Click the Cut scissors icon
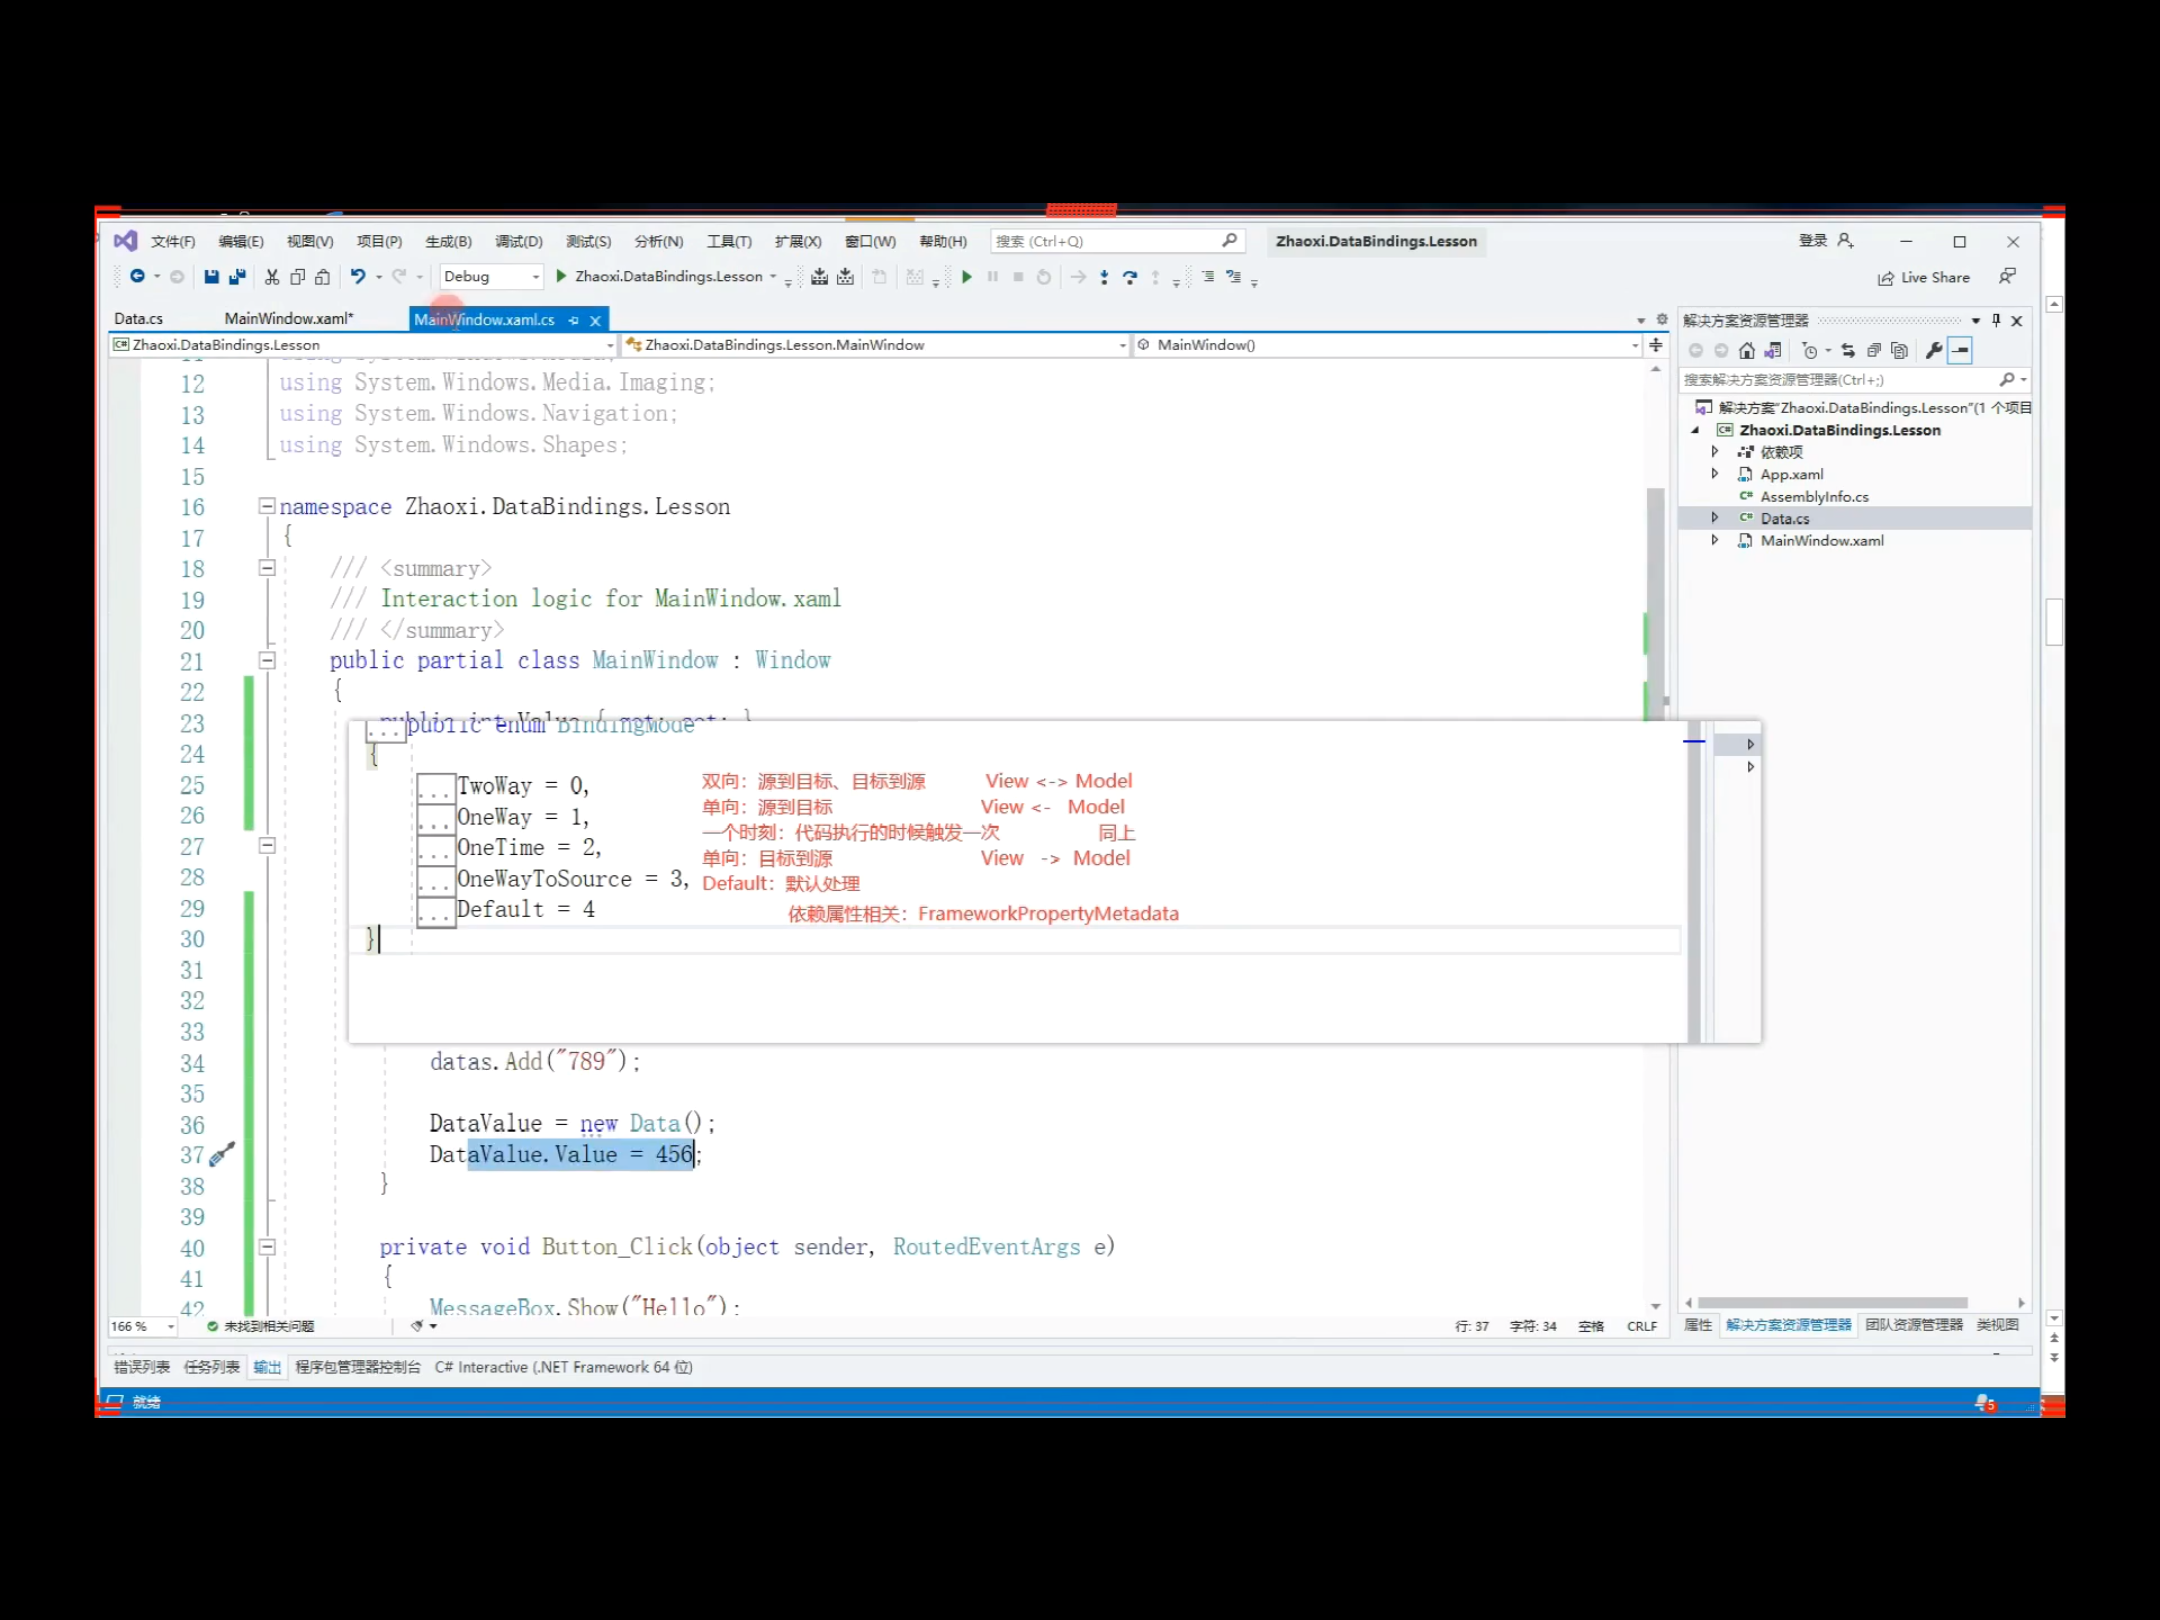The height and width of the screenshot is (1620, 2160). tap(271, 277)
